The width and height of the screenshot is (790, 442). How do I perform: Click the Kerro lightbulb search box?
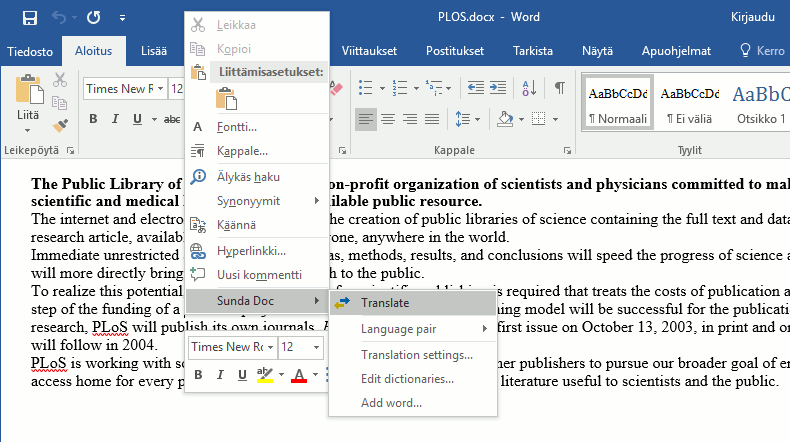(x=762, y=51)
